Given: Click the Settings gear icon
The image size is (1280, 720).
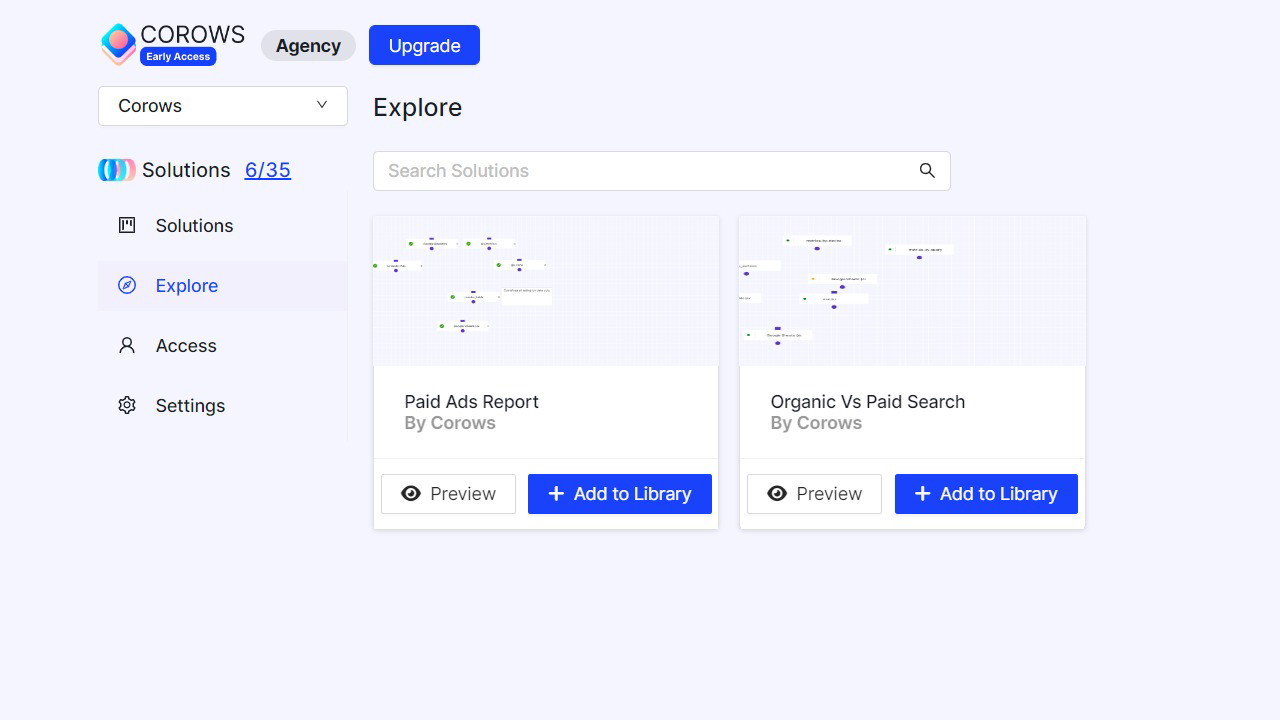Looking at the screenshot, I should pyautogui.click(x=127, y=405).
